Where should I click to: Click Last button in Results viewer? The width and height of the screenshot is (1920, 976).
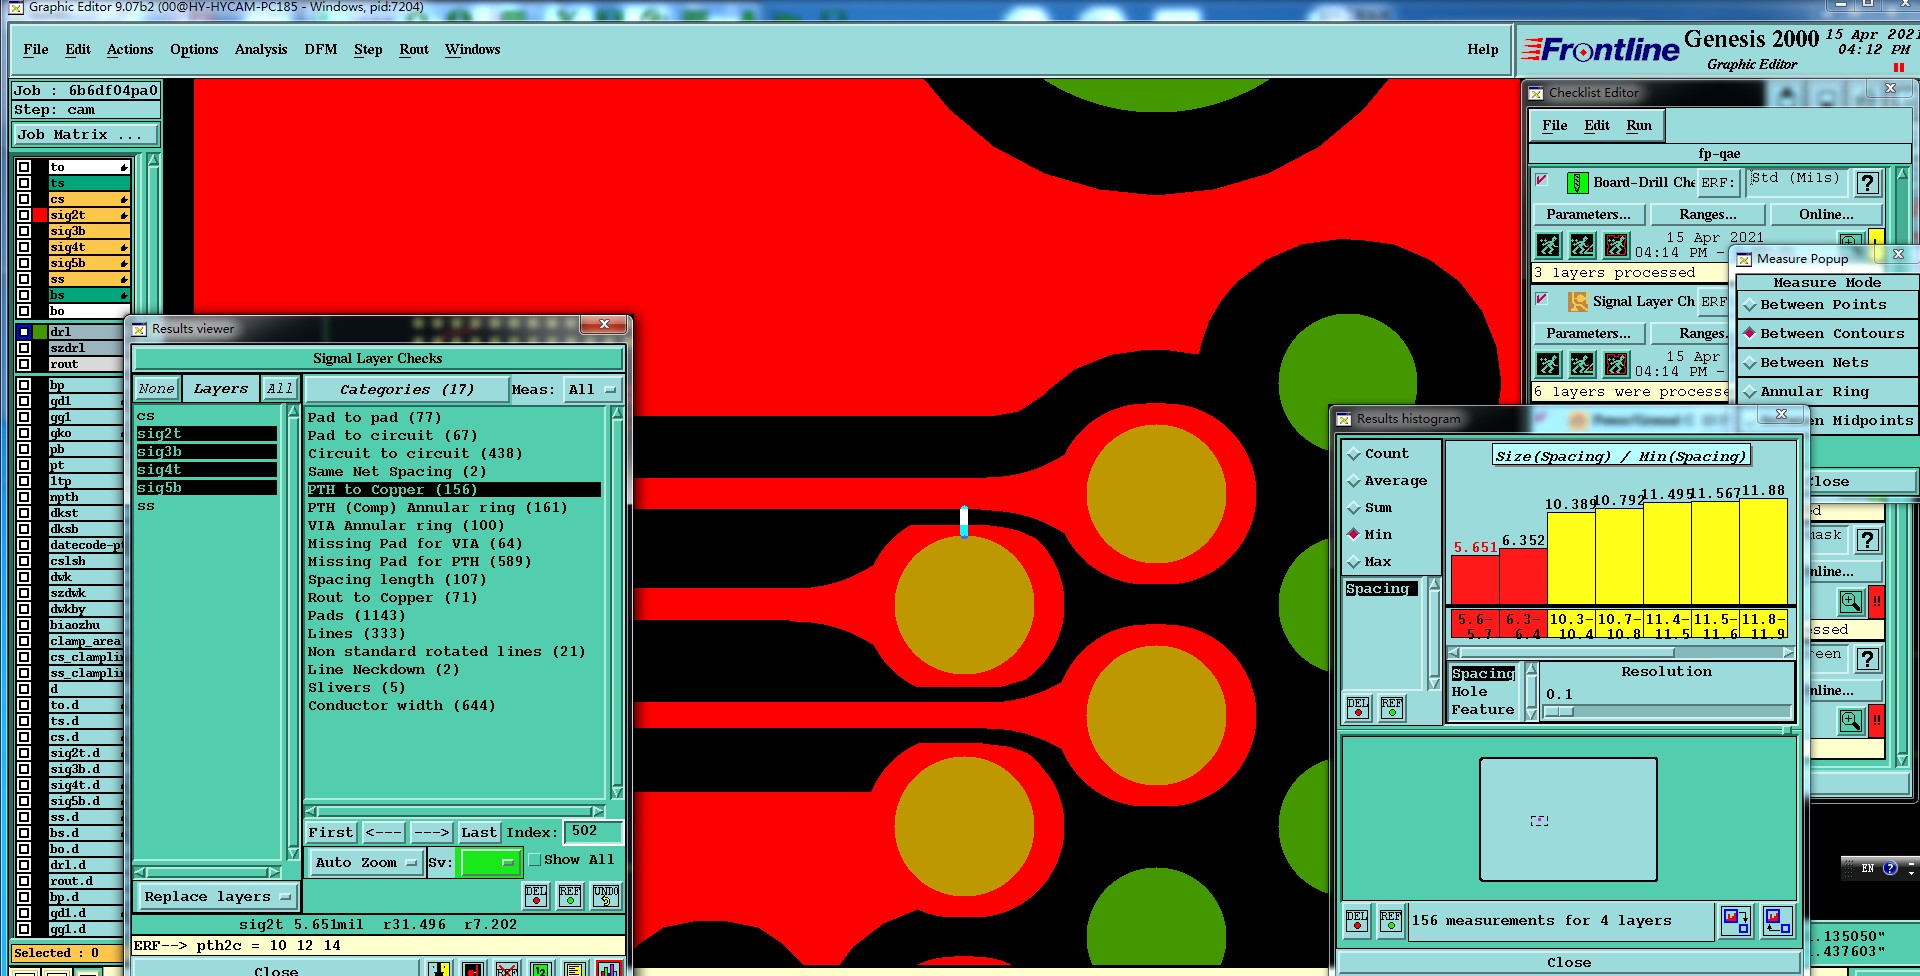pyautogui.click(x=479, y=833)
